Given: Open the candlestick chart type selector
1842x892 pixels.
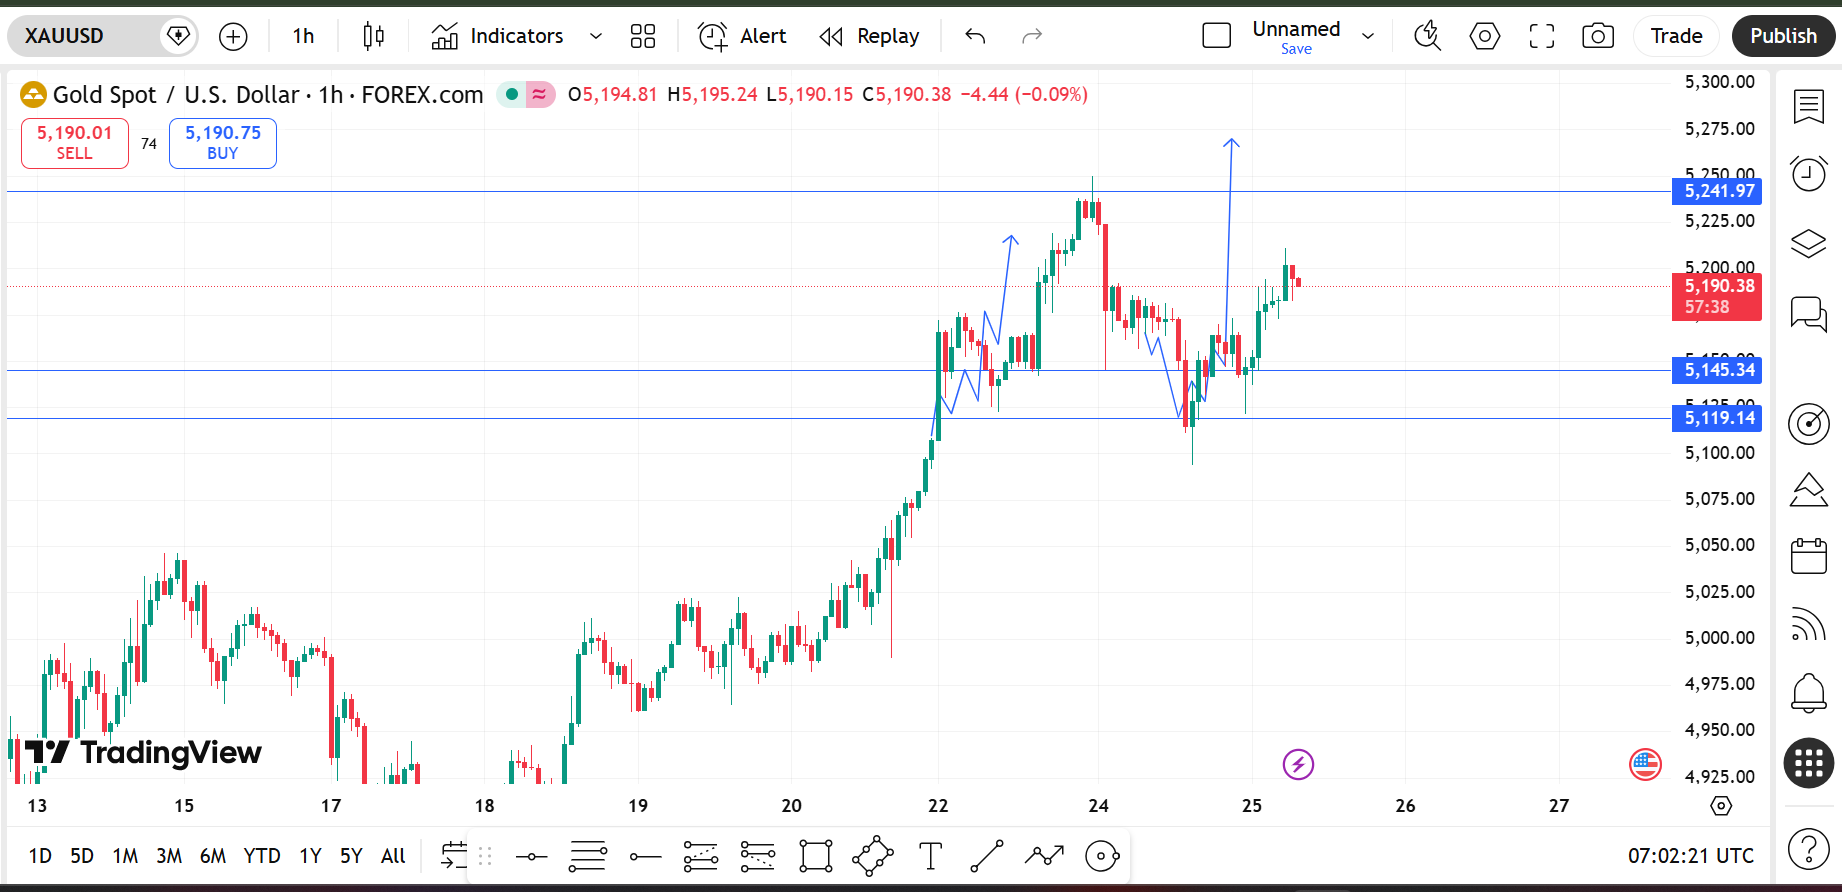Looking at the screenshot, I should 373,37.
